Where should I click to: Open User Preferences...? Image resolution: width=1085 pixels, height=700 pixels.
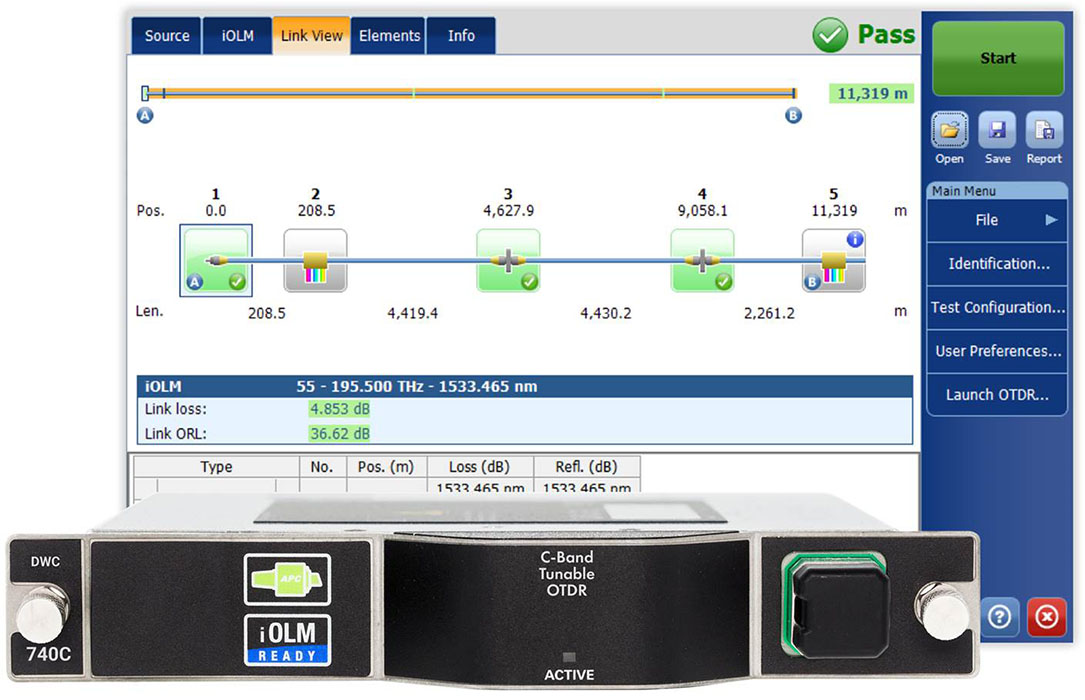tap(996, 351)
